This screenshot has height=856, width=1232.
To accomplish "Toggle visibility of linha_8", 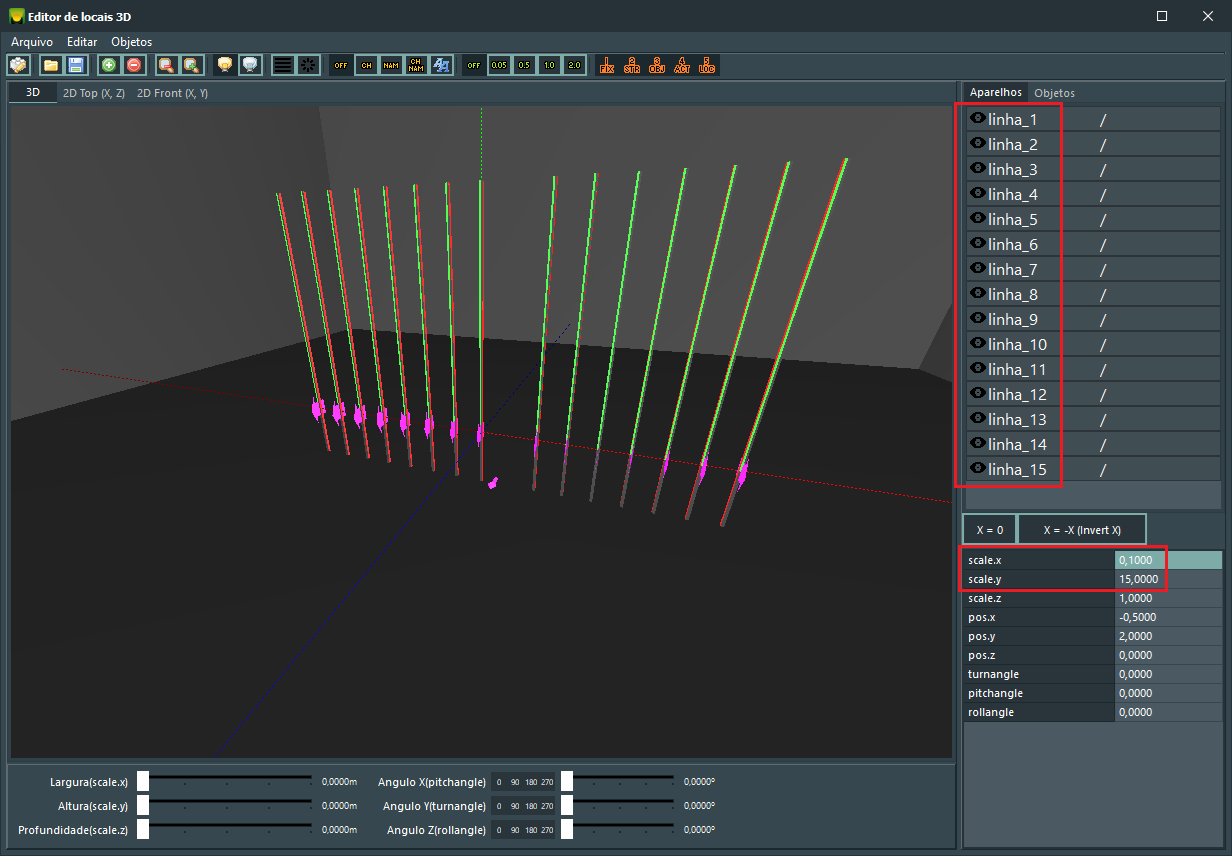I will pyautogui.click(x=977, y=293).
